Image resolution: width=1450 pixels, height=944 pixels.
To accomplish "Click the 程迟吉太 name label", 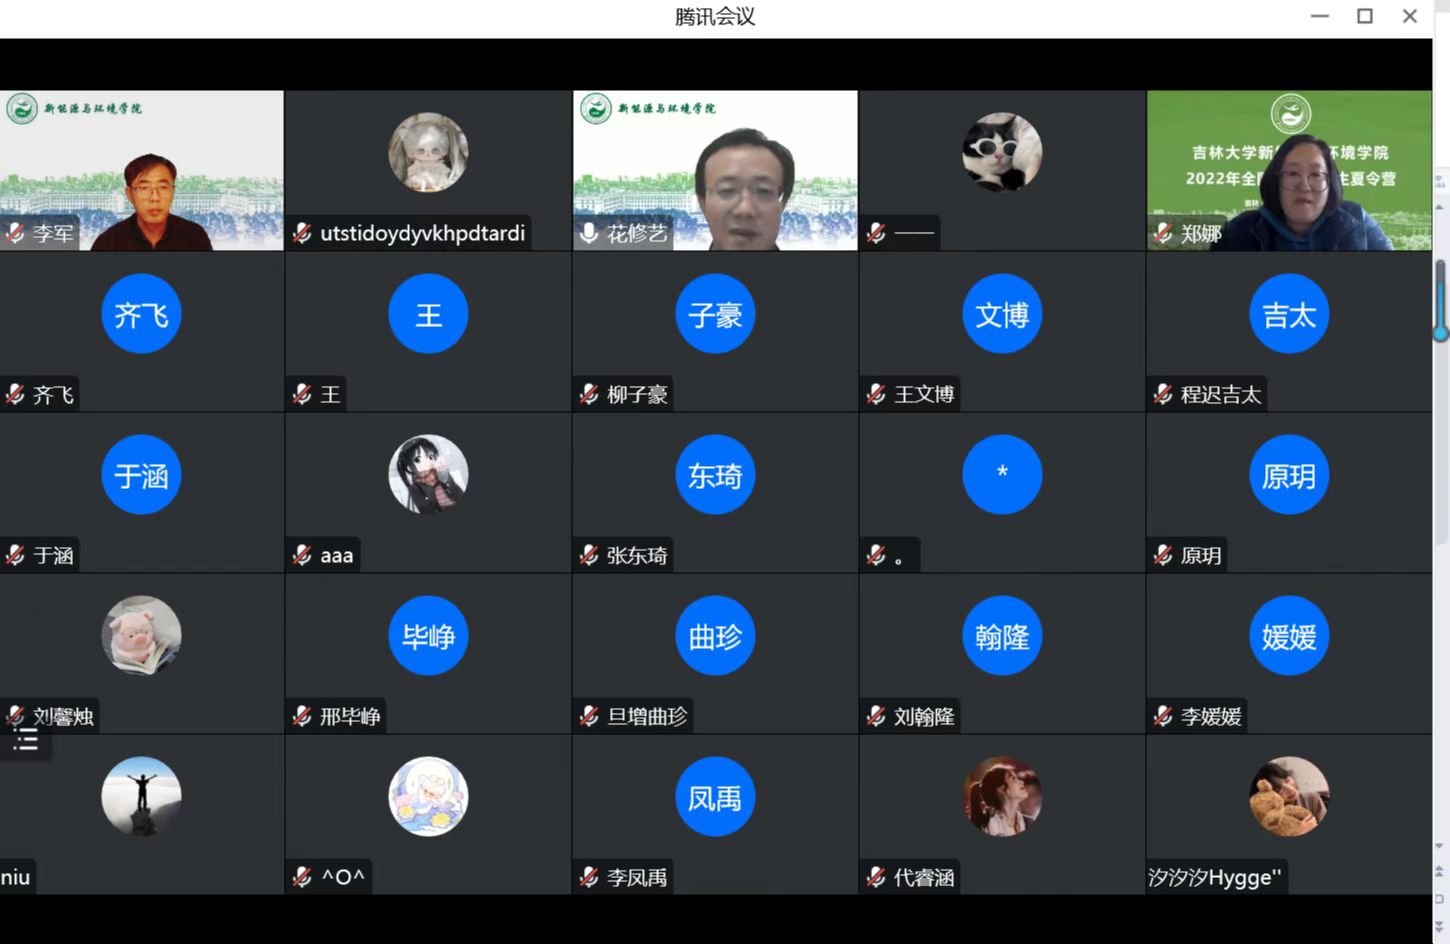I will [x=1220, y=395].
